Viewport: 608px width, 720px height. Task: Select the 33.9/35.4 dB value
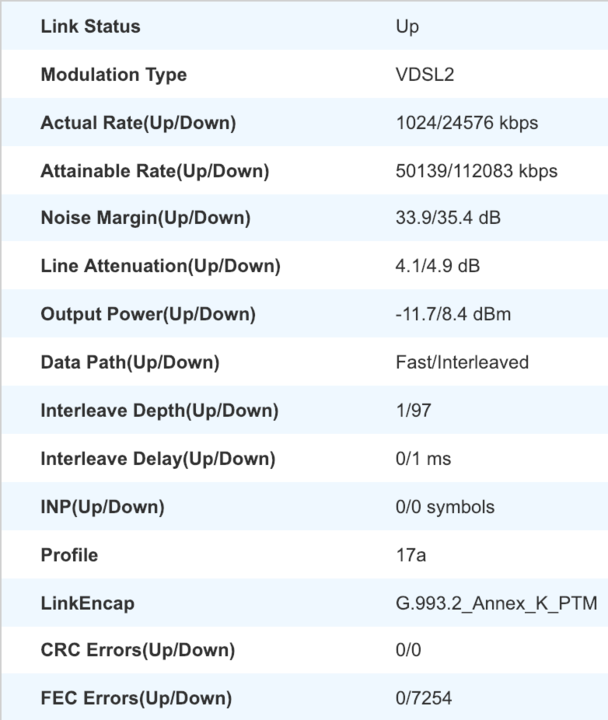(x=448, y=218)
